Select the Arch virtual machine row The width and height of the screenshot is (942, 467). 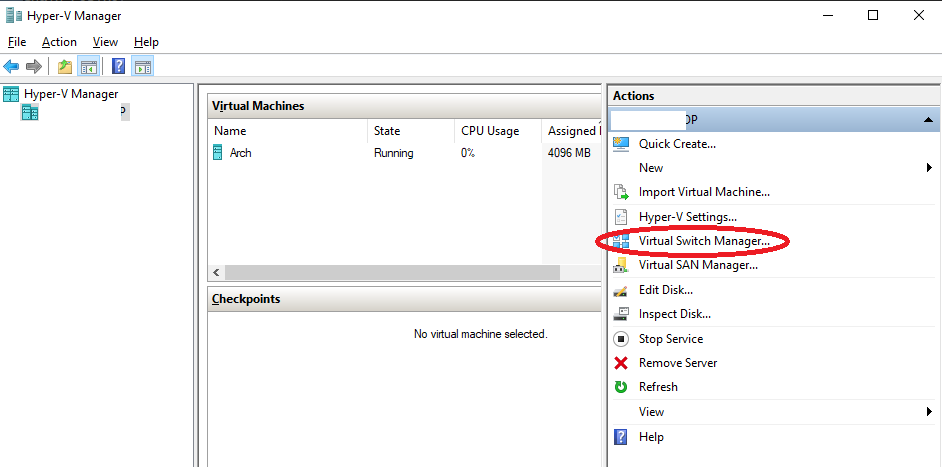[404, 153]
